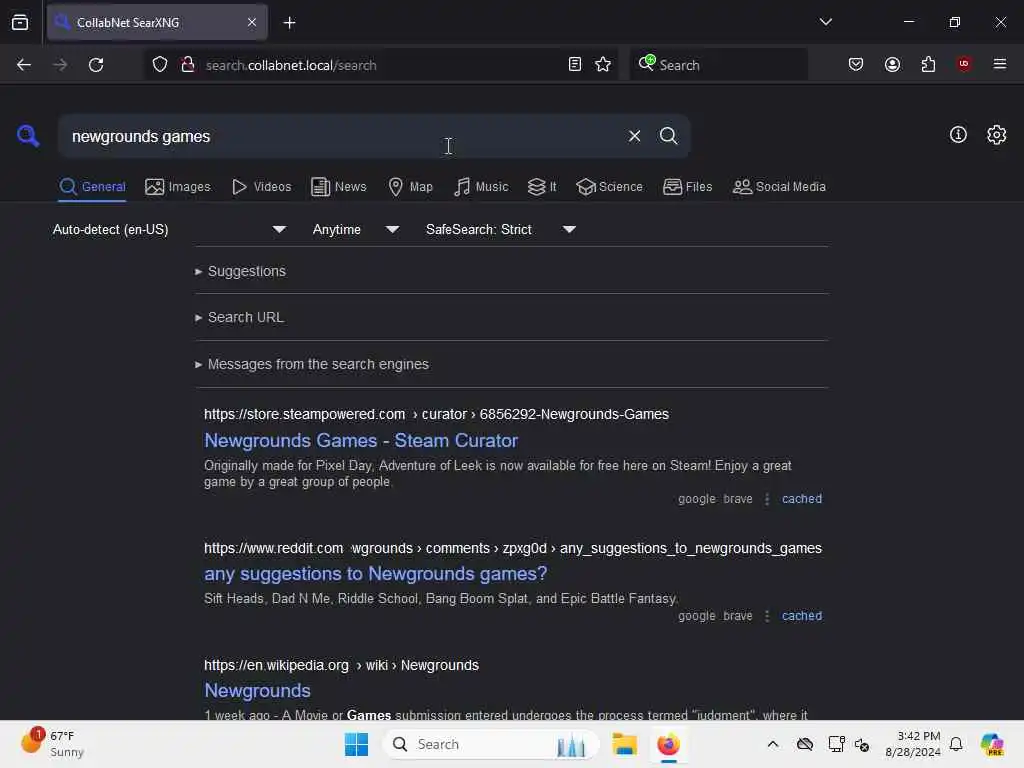Open the Firefox View icon at top left
The height and width of the screenshot is (768, 1024).
(20, 22)
